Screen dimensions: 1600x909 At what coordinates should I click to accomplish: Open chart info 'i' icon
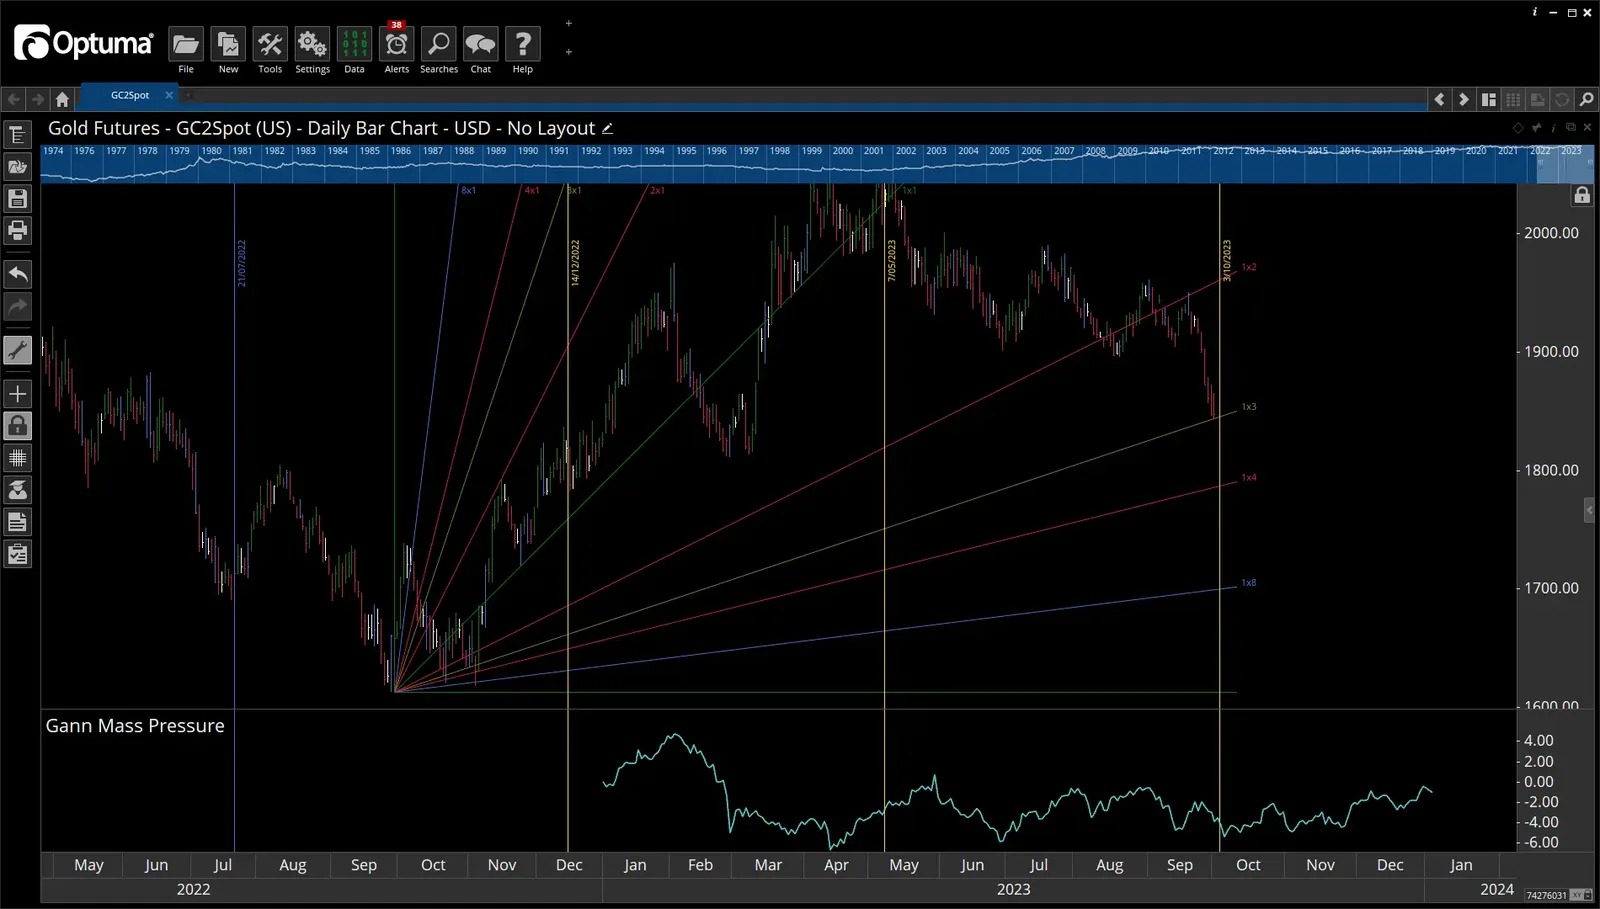1554,128
